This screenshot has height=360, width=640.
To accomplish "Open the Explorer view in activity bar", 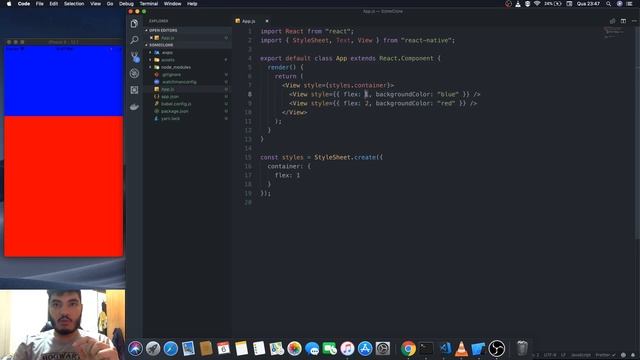I will [134, 24].
